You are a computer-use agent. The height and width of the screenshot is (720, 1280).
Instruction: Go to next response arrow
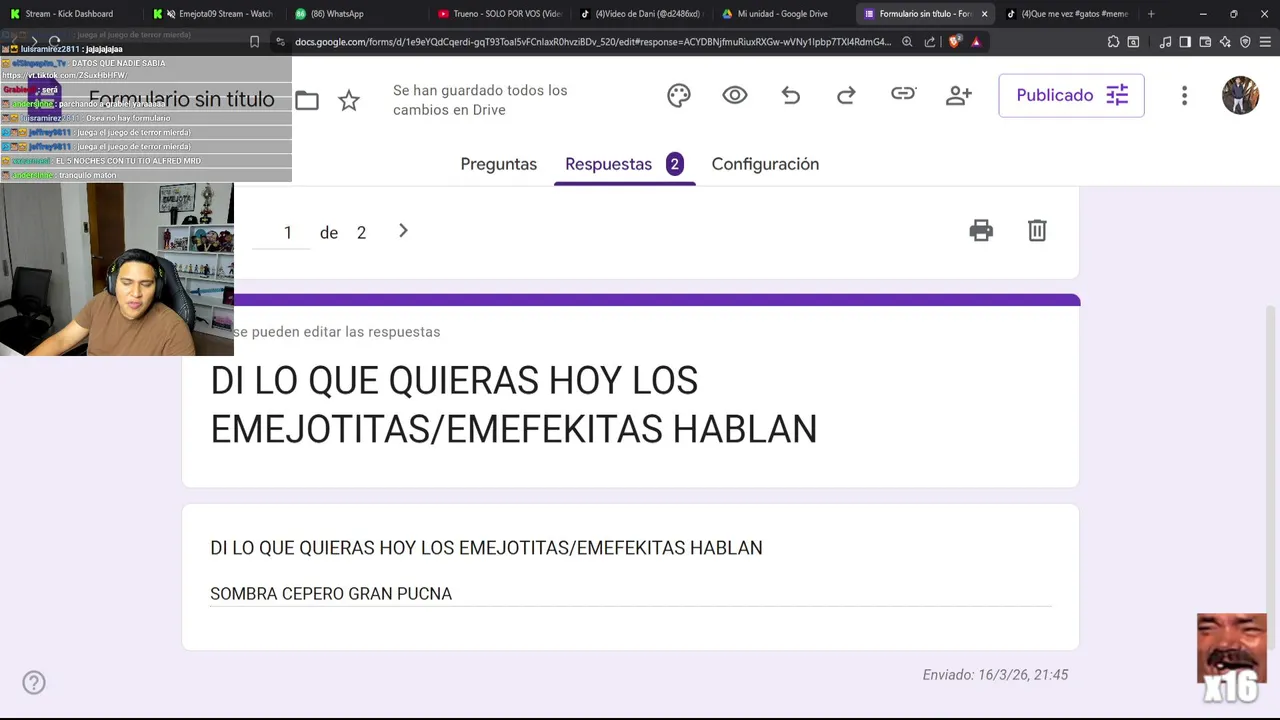[403, 231]
